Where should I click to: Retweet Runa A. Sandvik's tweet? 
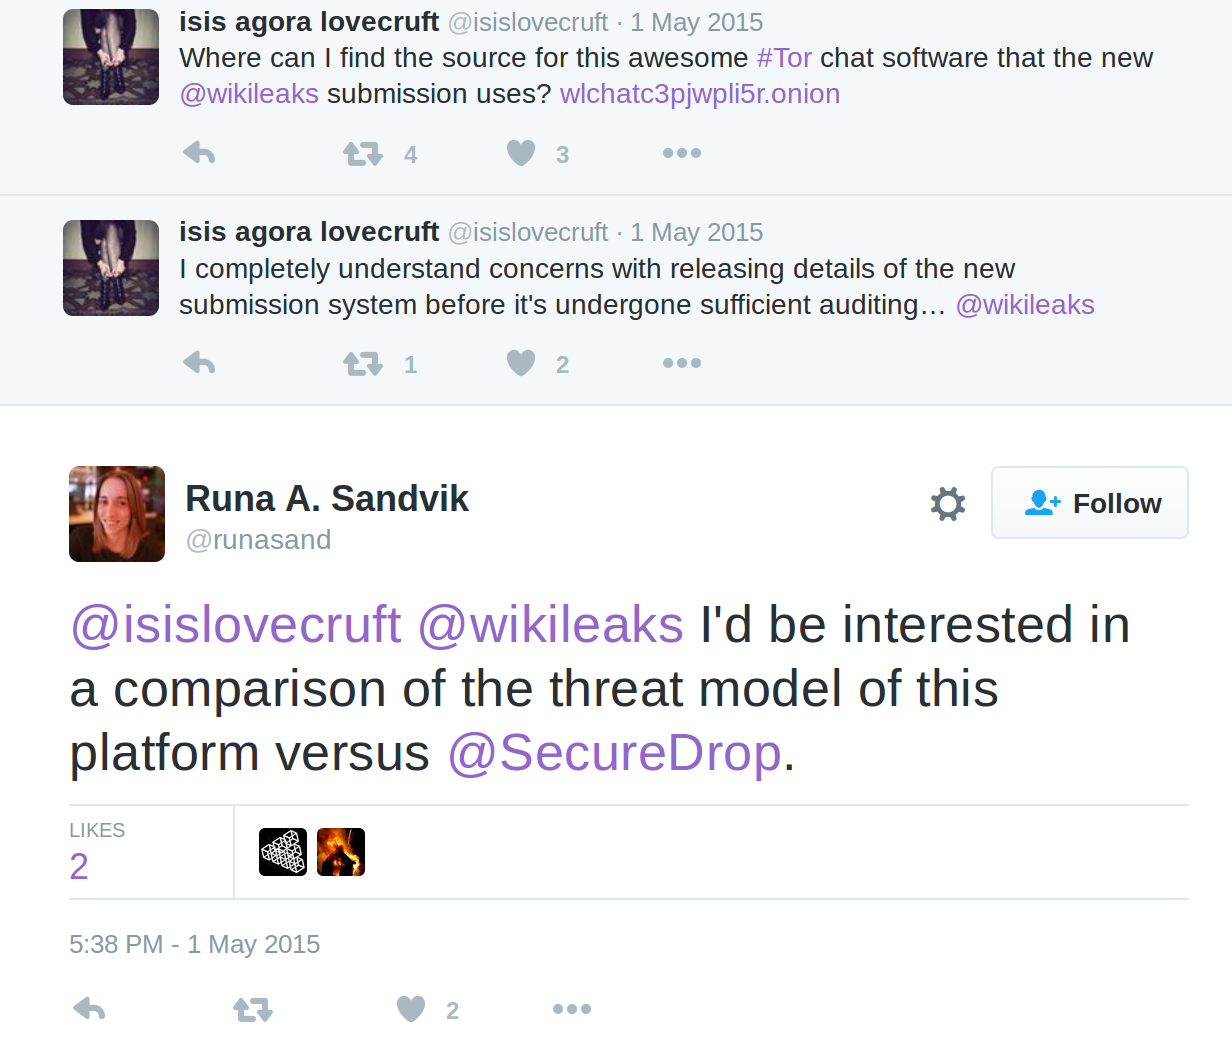pos(253,1010)
